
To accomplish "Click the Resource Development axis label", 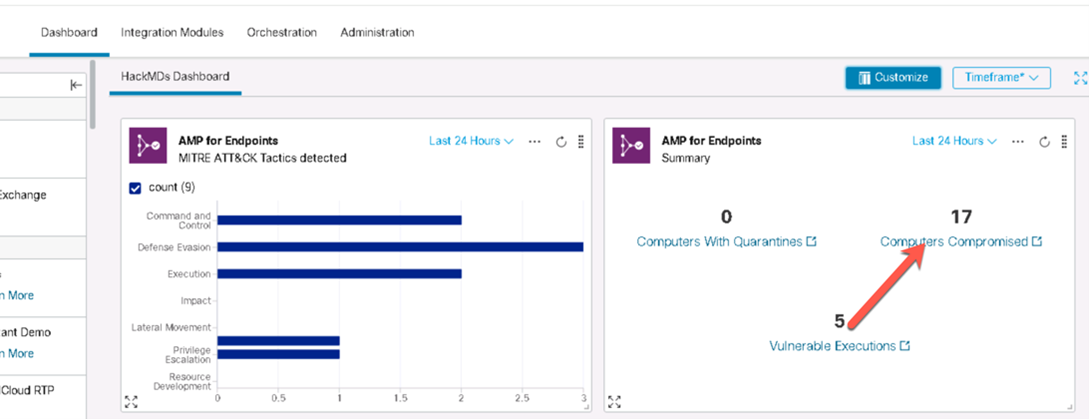I will [182, 381].
